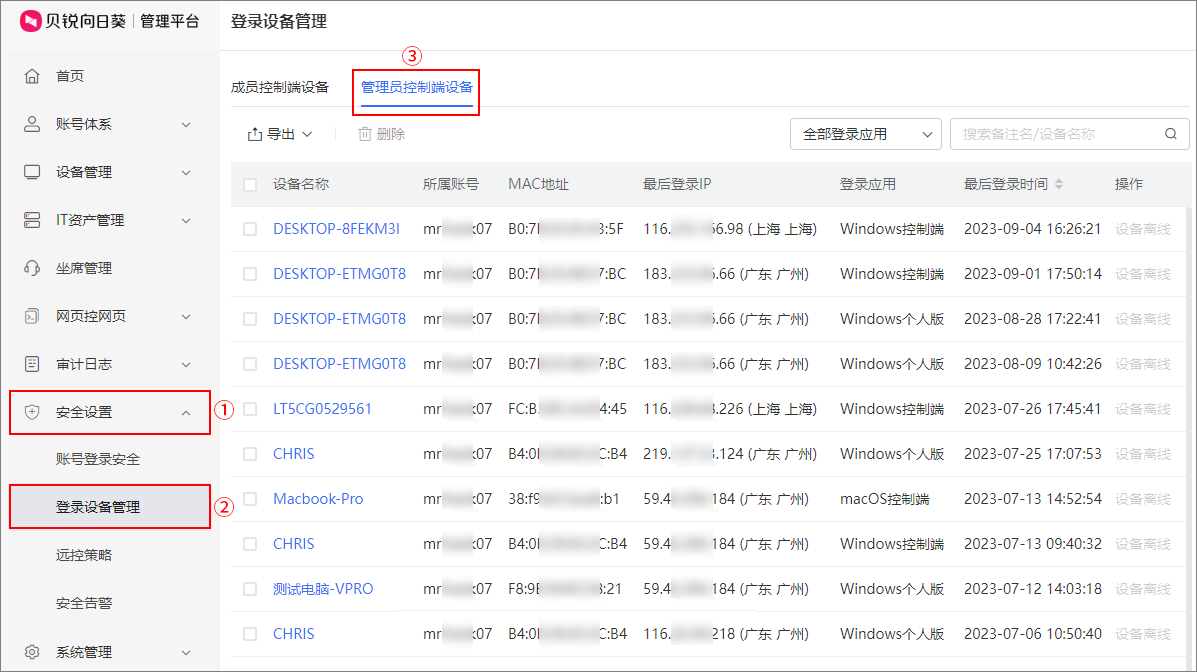Click the 安全设置 shield icon

tap(32, 412)
